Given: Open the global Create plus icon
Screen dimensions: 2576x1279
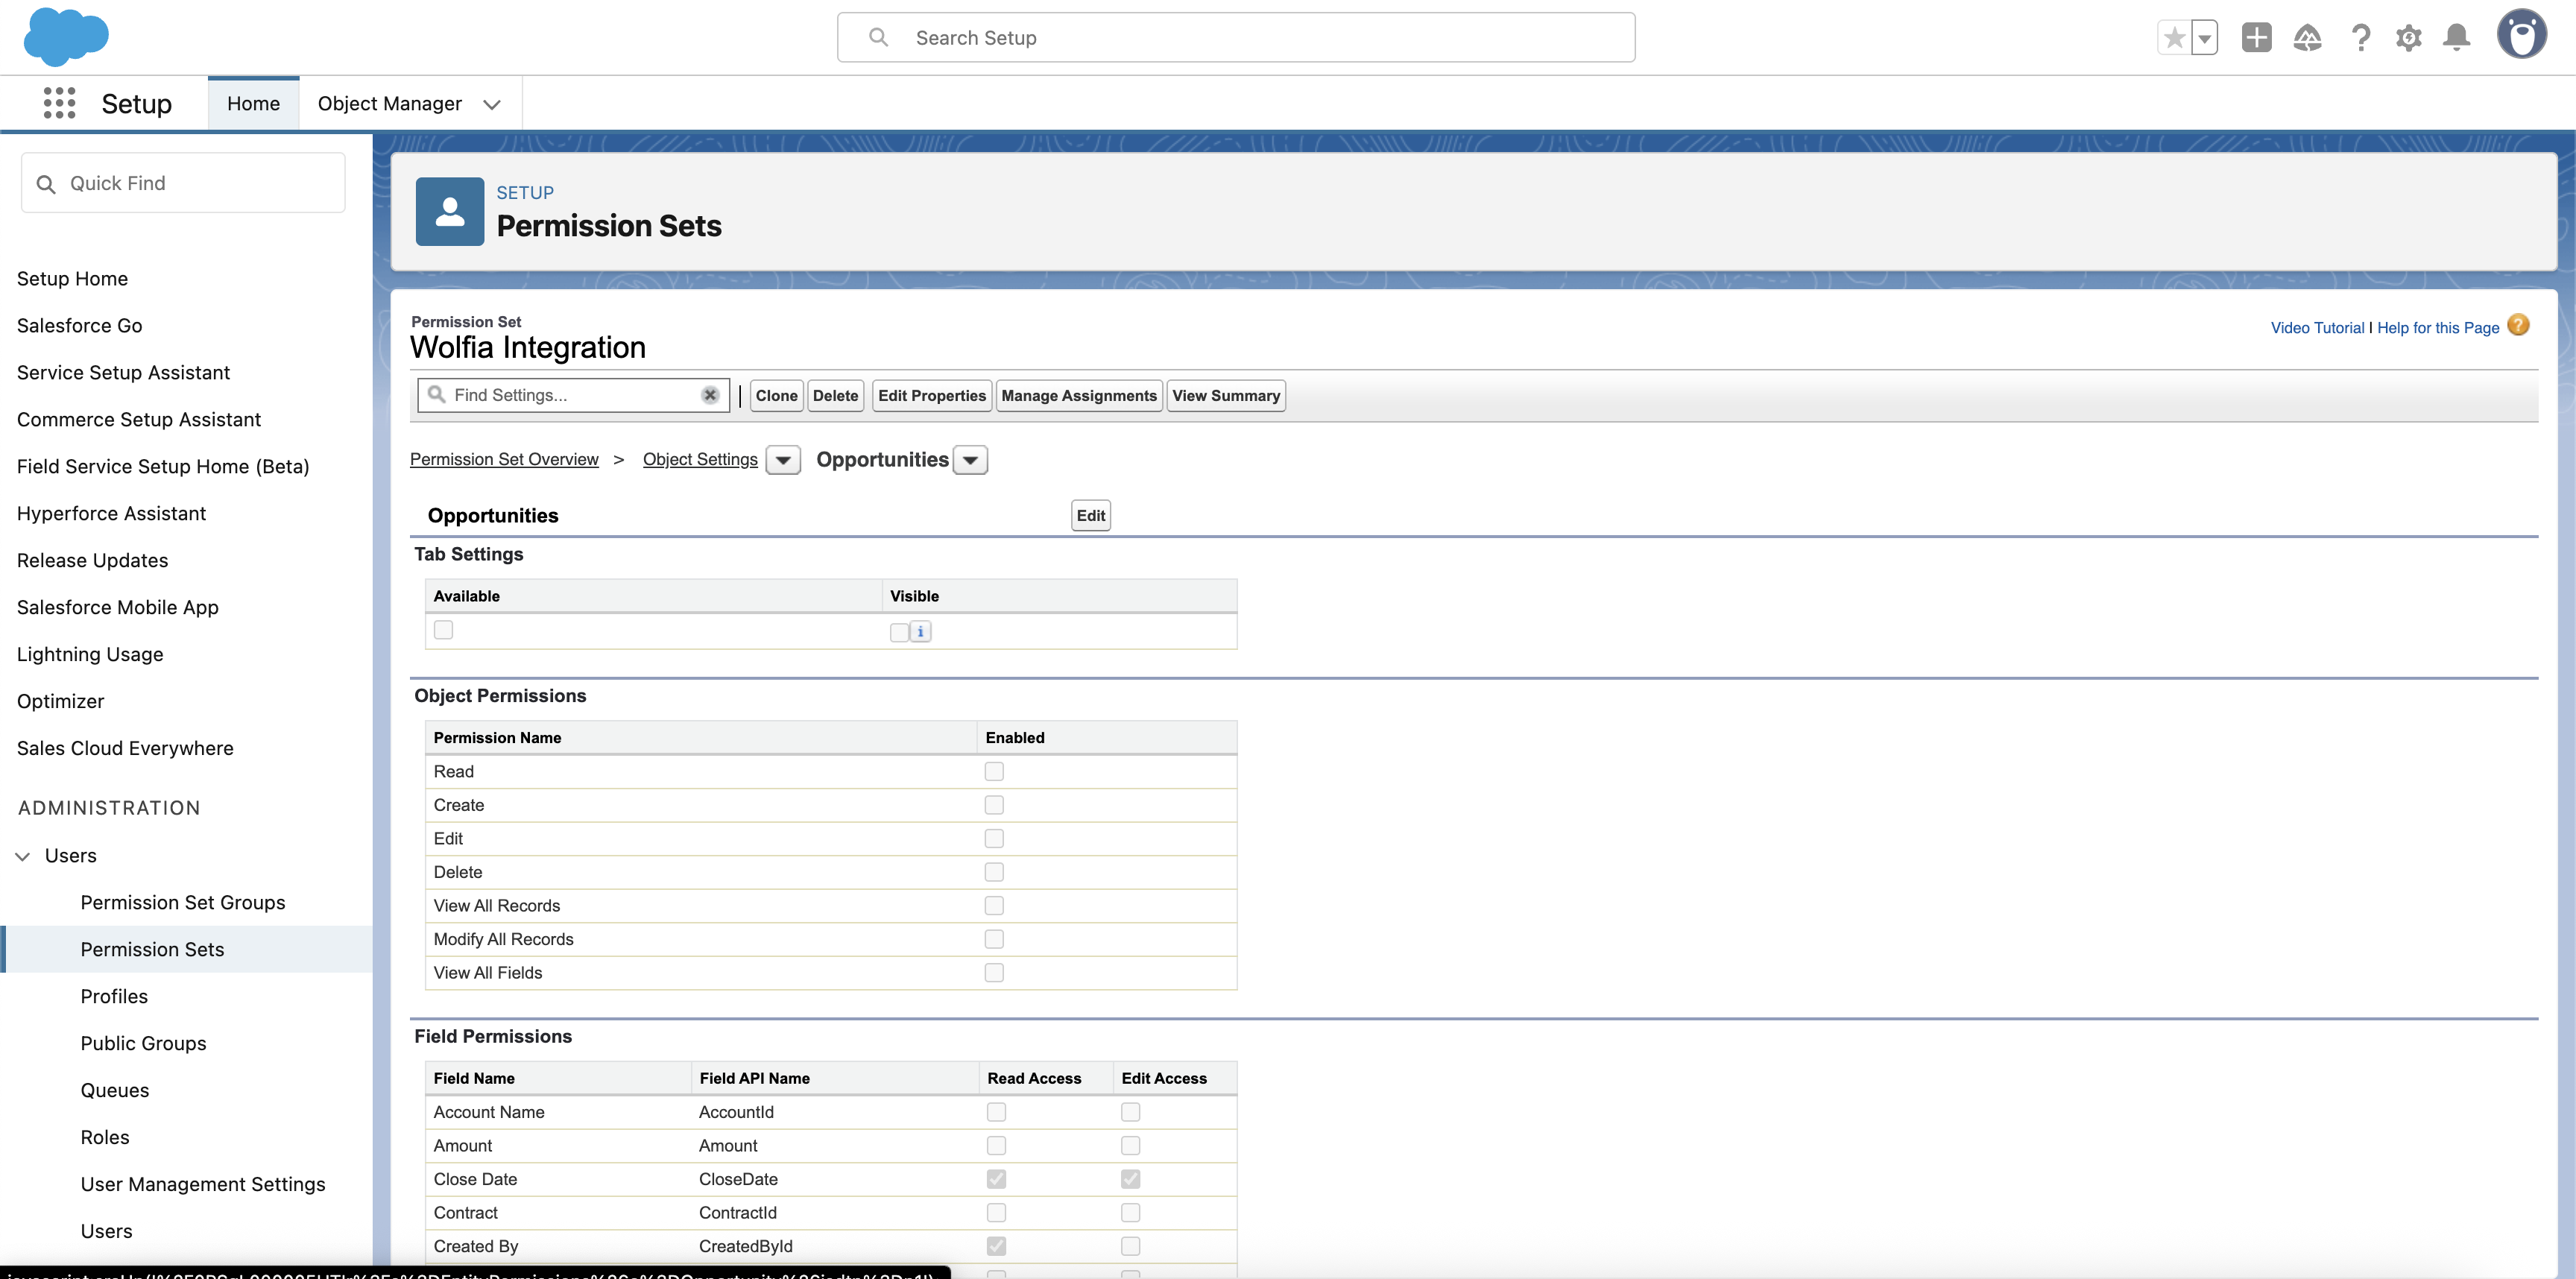Looking at the screenshot, I should coord(2256,37).
